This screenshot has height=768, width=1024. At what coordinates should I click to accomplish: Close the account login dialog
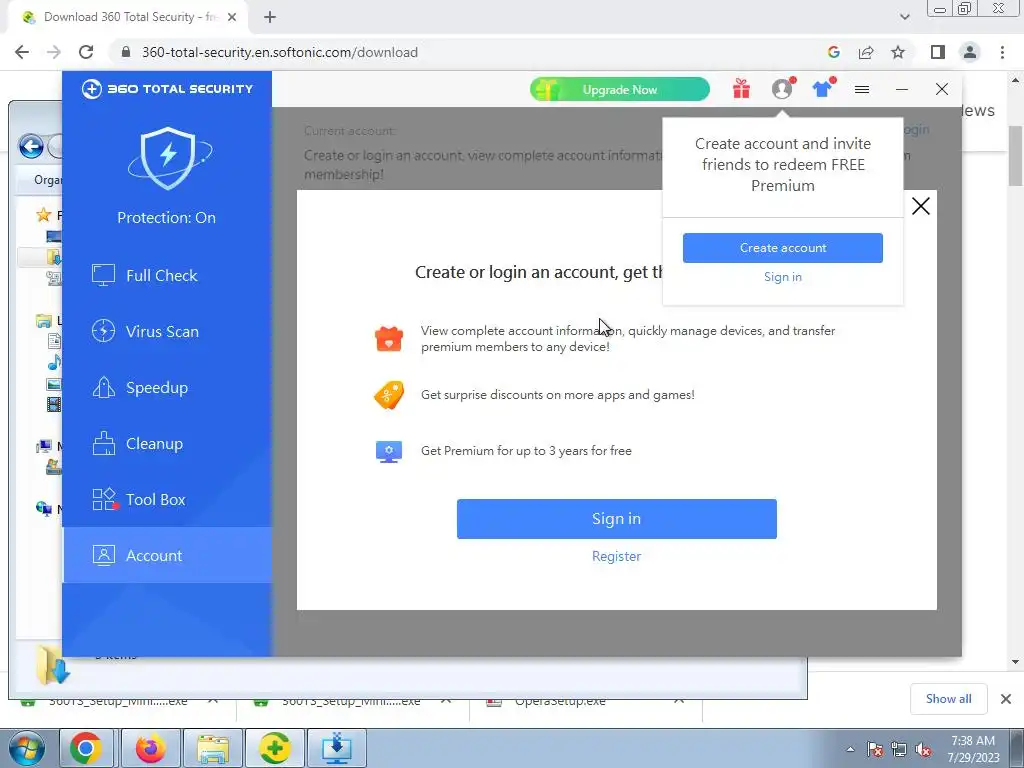921,206
